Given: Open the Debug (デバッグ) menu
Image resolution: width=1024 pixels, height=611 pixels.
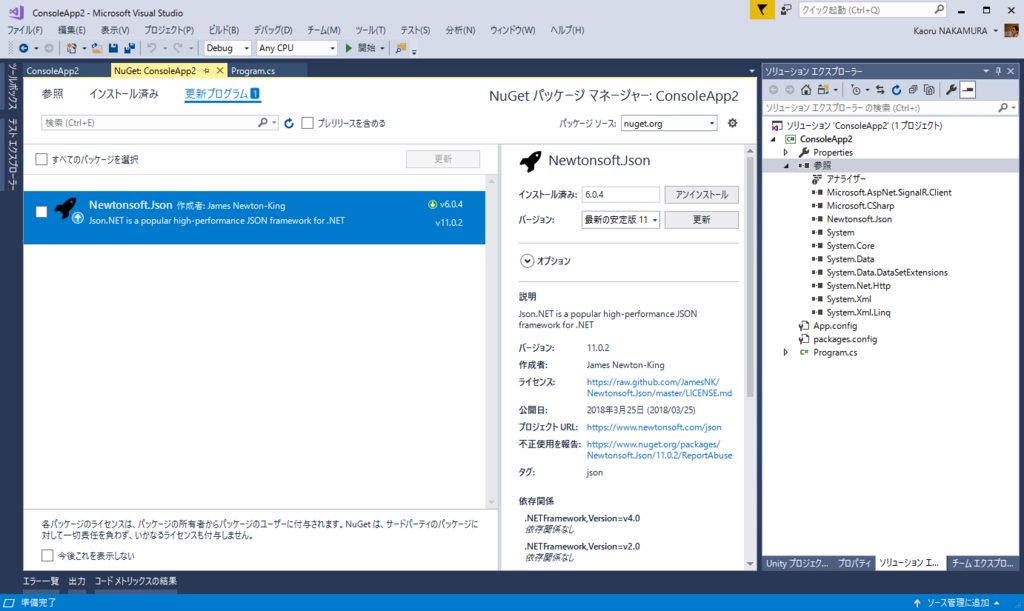Looking at the screenshot, I should point(273,30).
